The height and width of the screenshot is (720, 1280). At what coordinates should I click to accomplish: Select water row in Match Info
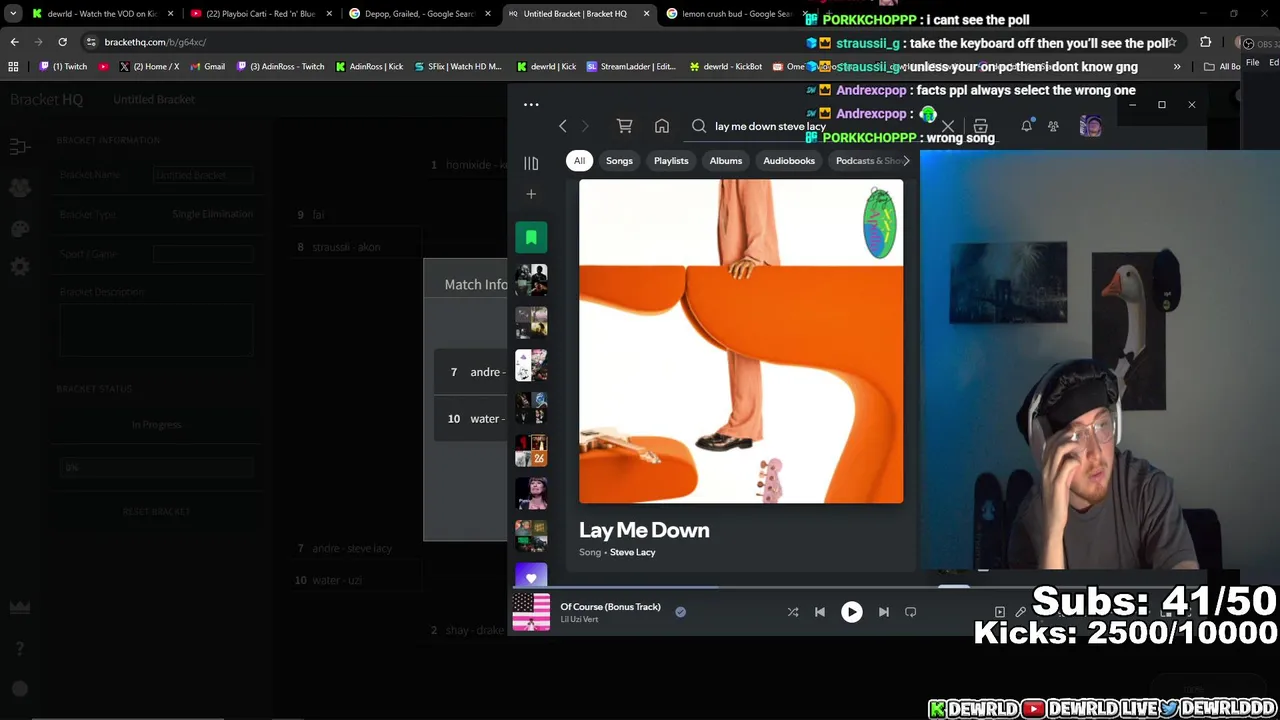[471, 419]
